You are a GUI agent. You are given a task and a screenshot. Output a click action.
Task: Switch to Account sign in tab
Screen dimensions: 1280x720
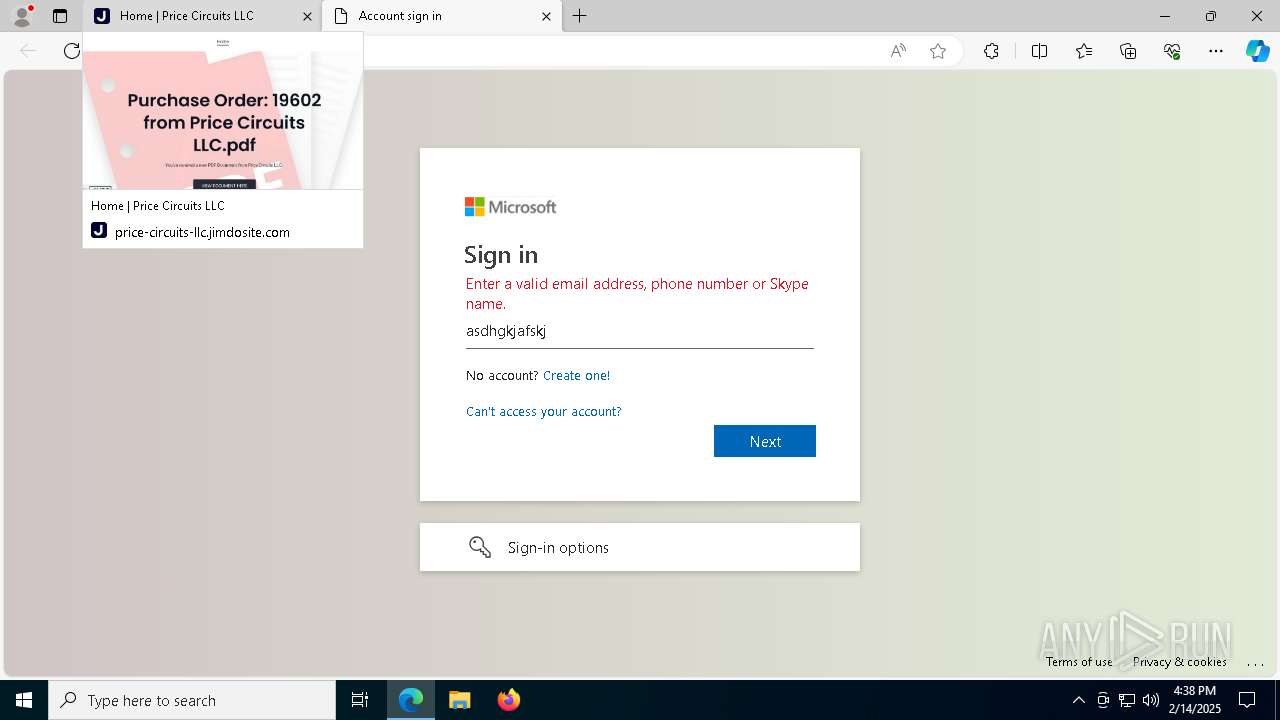[x=441, y=16]
